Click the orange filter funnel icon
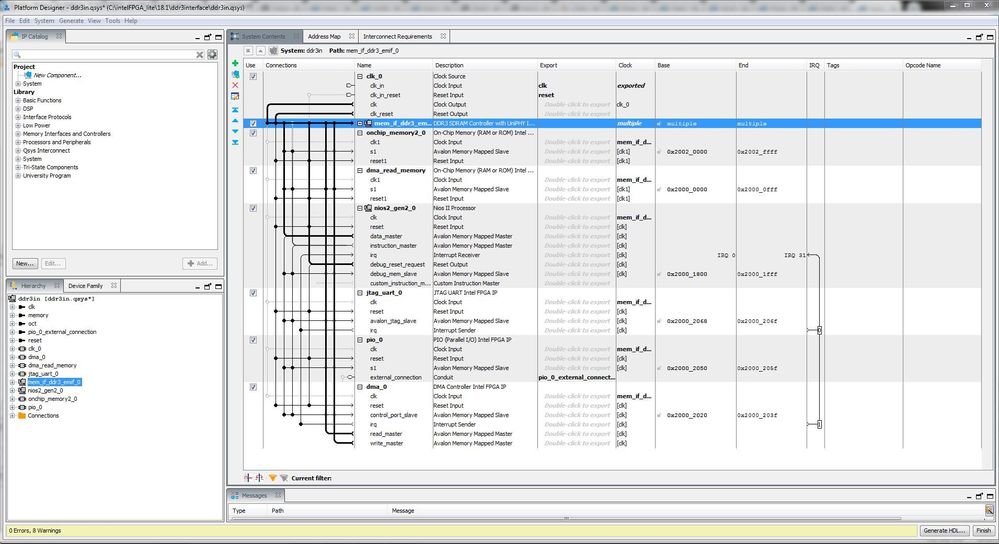The width and height of the screenshot is (999, 544). click(272, 478)
